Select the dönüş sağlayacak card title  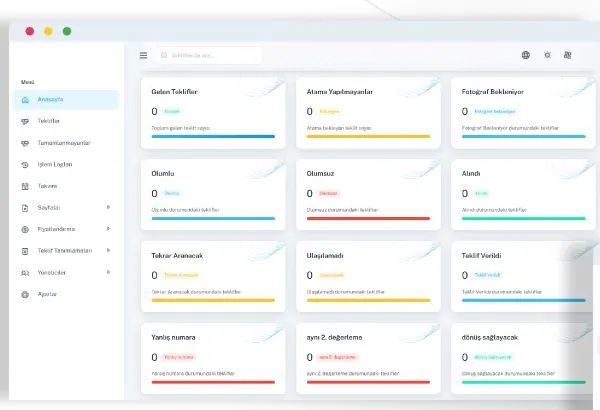click(x=489, y=337)
